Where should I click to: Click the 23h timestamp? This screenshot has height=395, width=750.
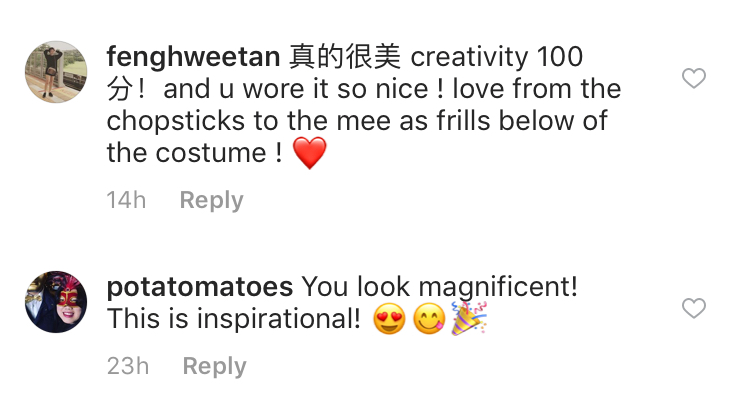[128, 366]
